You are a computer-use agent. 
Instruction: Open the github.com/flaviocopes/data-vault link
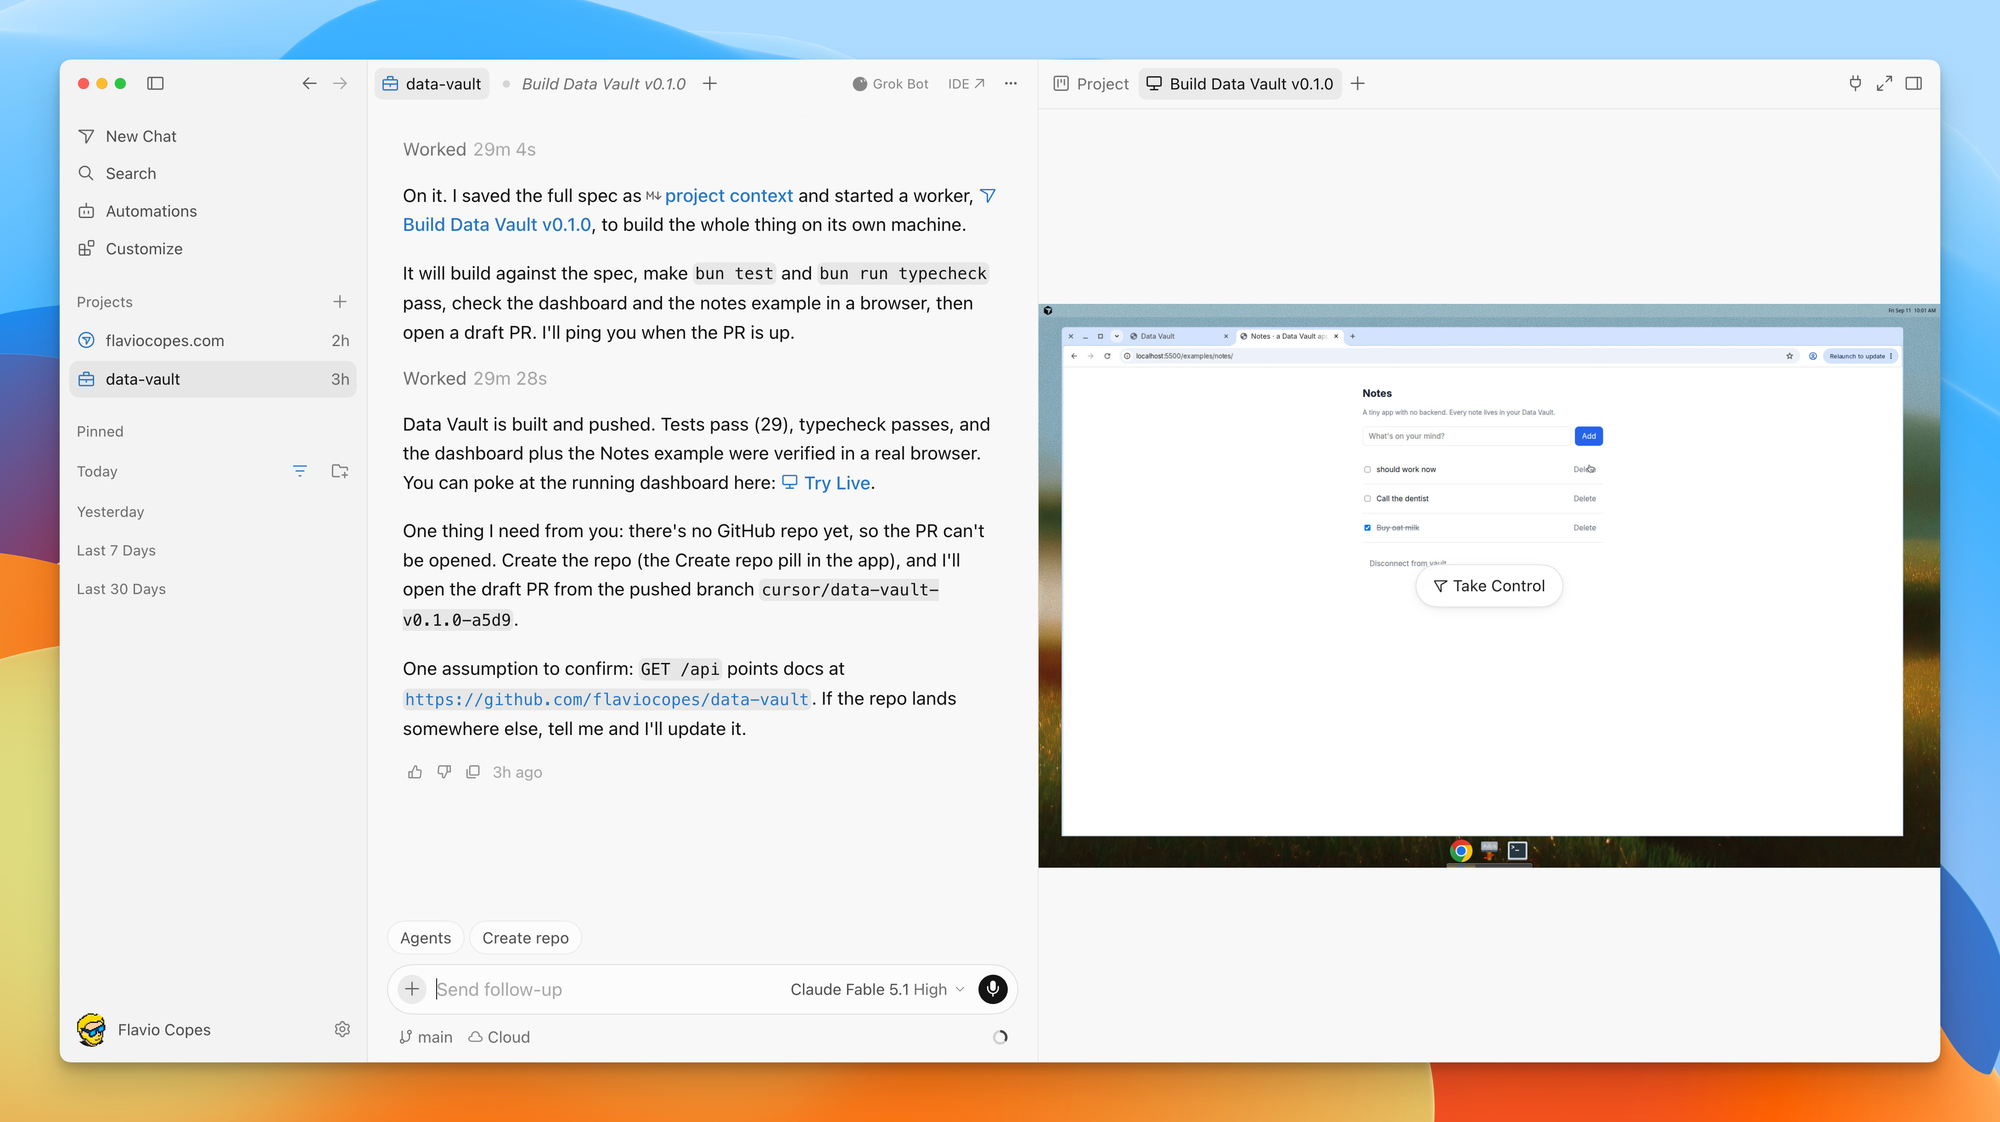coord(607,699)
